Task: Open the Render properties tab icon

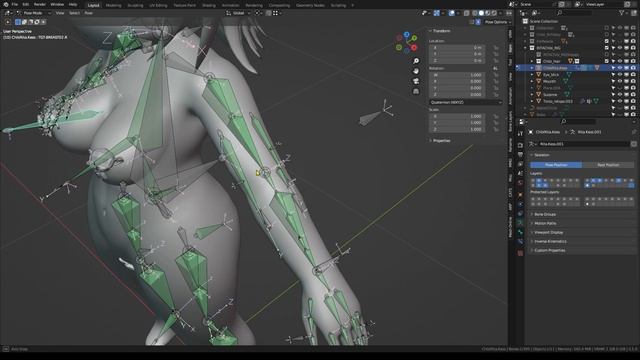Action: click(x=520, y=145)
